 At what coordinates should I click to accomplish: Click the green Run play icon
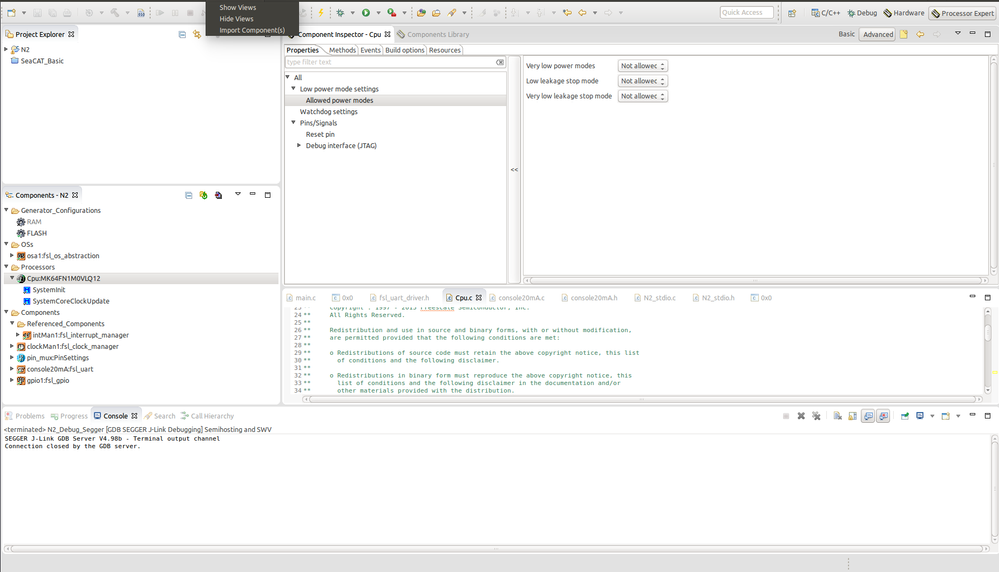(366, 13)
